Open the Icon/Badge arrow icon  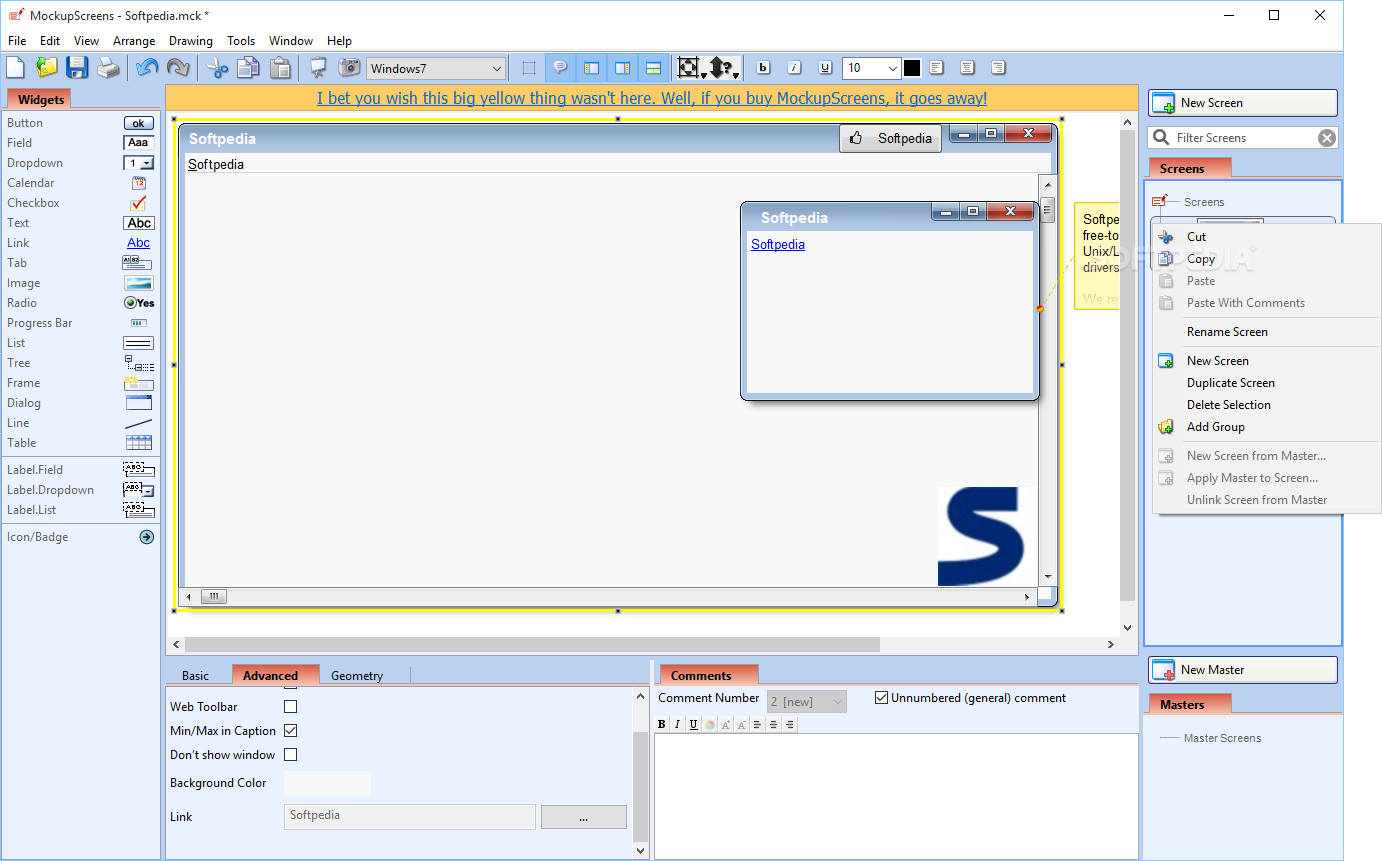[147, 537]
